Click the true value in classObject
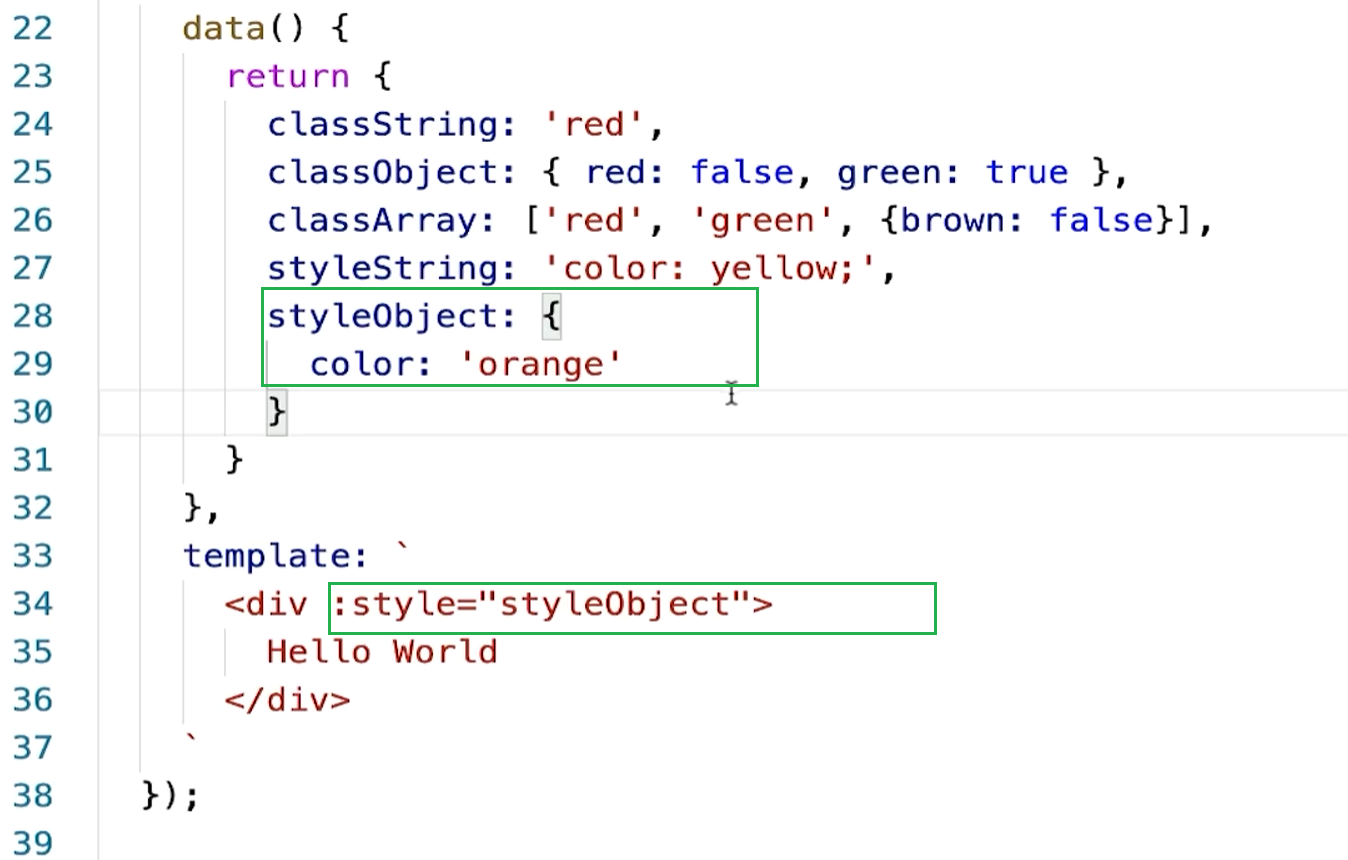This screenshot has height=860, width=1348. 1027,172
